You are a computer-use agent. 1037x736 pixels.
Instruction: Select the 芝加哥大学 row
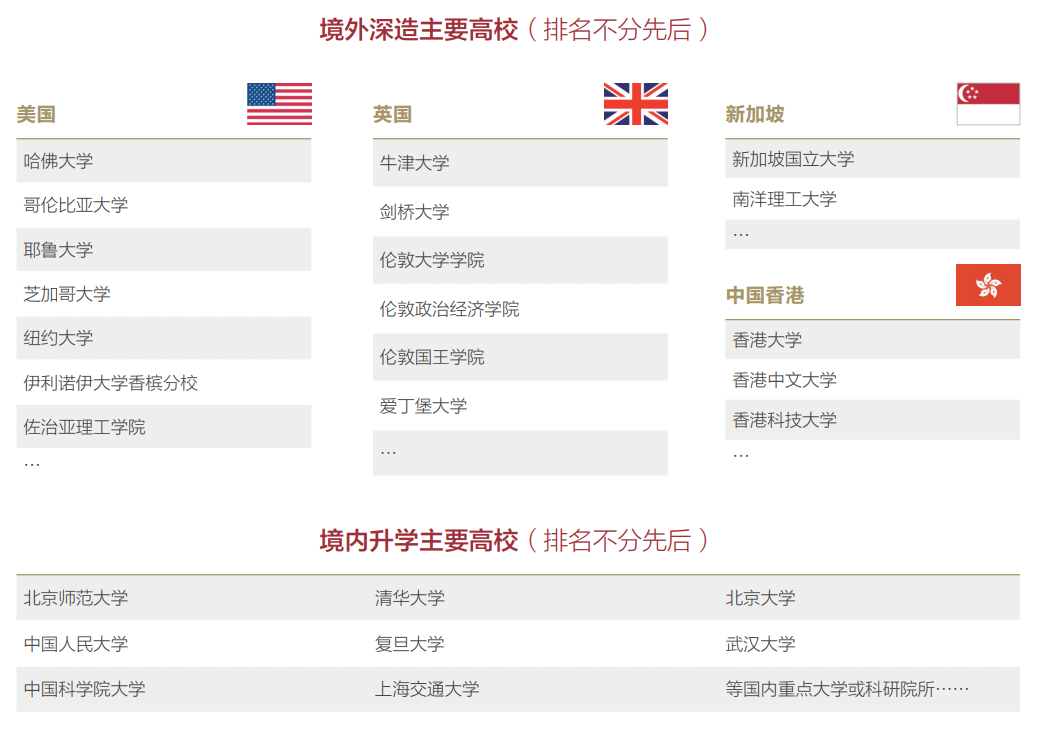click(164, 294)
